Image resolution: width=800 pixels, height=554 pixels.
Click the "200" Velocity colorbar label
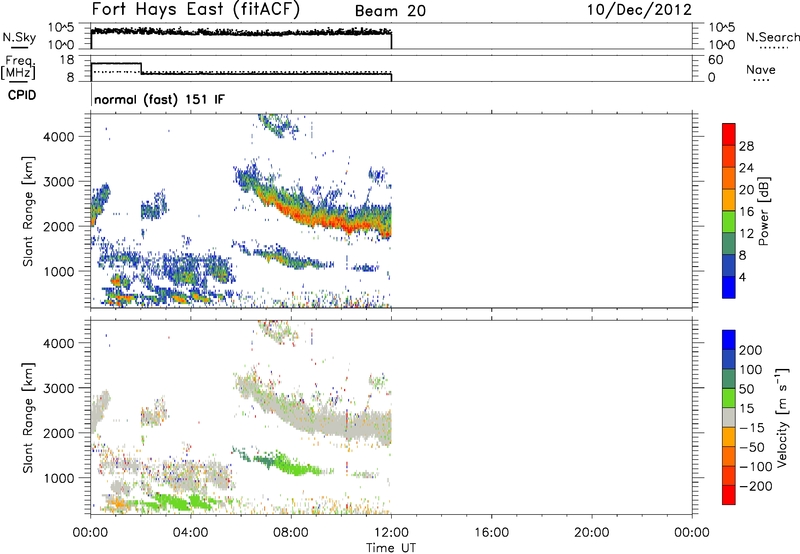click(751, 350)
